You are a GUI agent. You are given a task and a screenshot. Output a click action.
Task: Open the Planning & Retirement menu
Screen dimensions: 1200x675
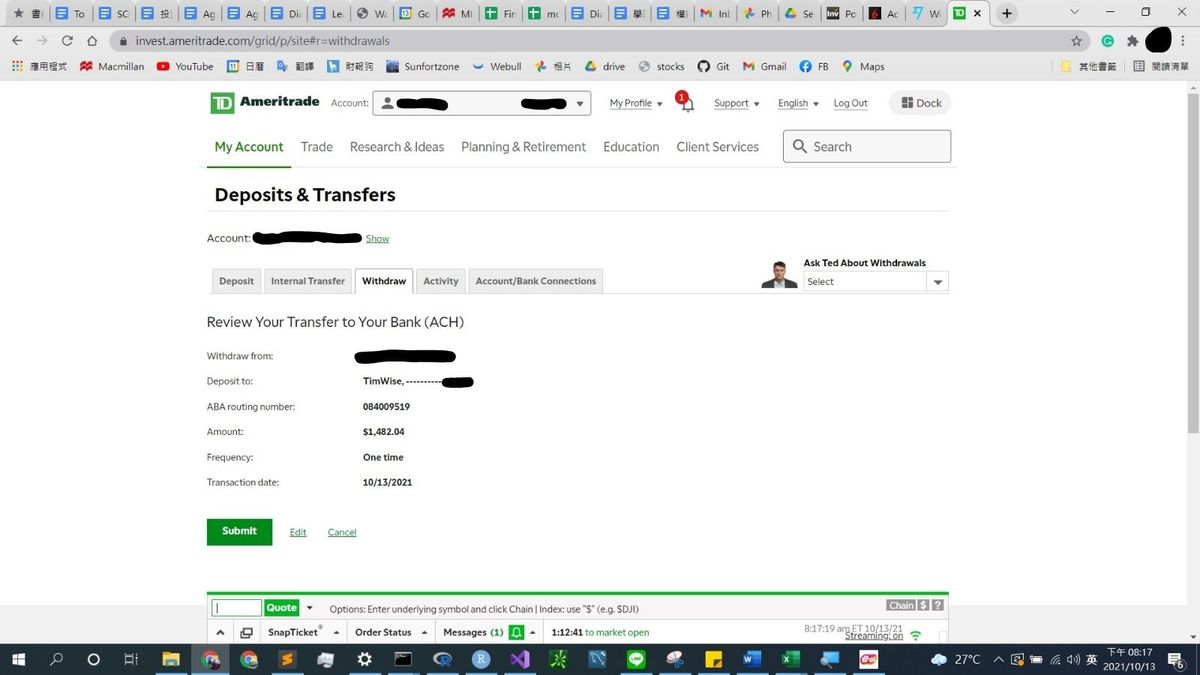[x=523, y=146]
